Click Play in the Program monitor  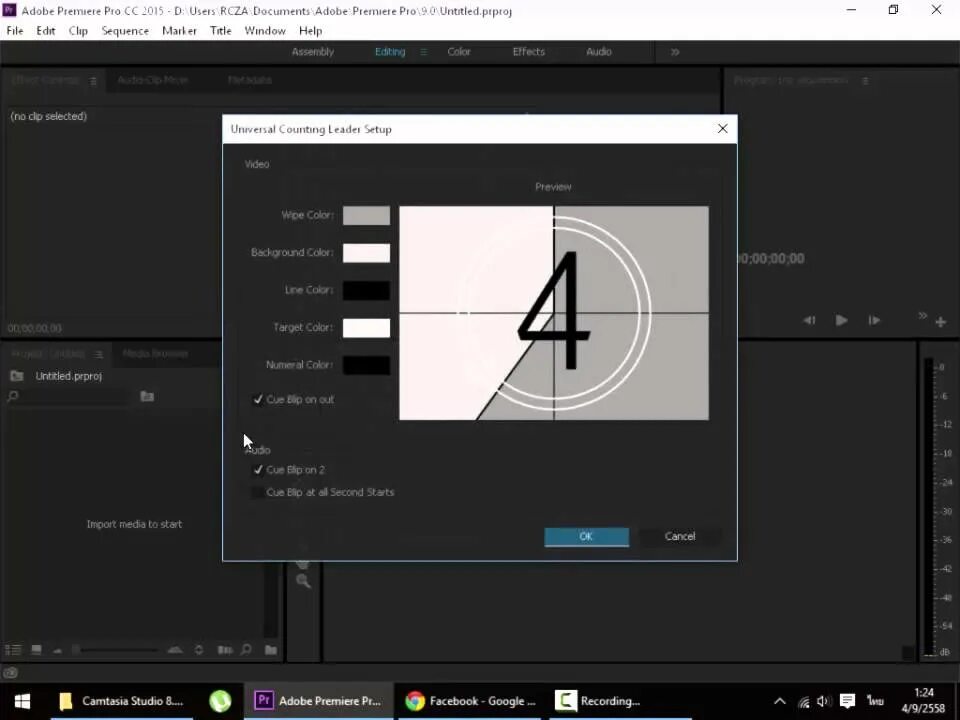point(841,320)
